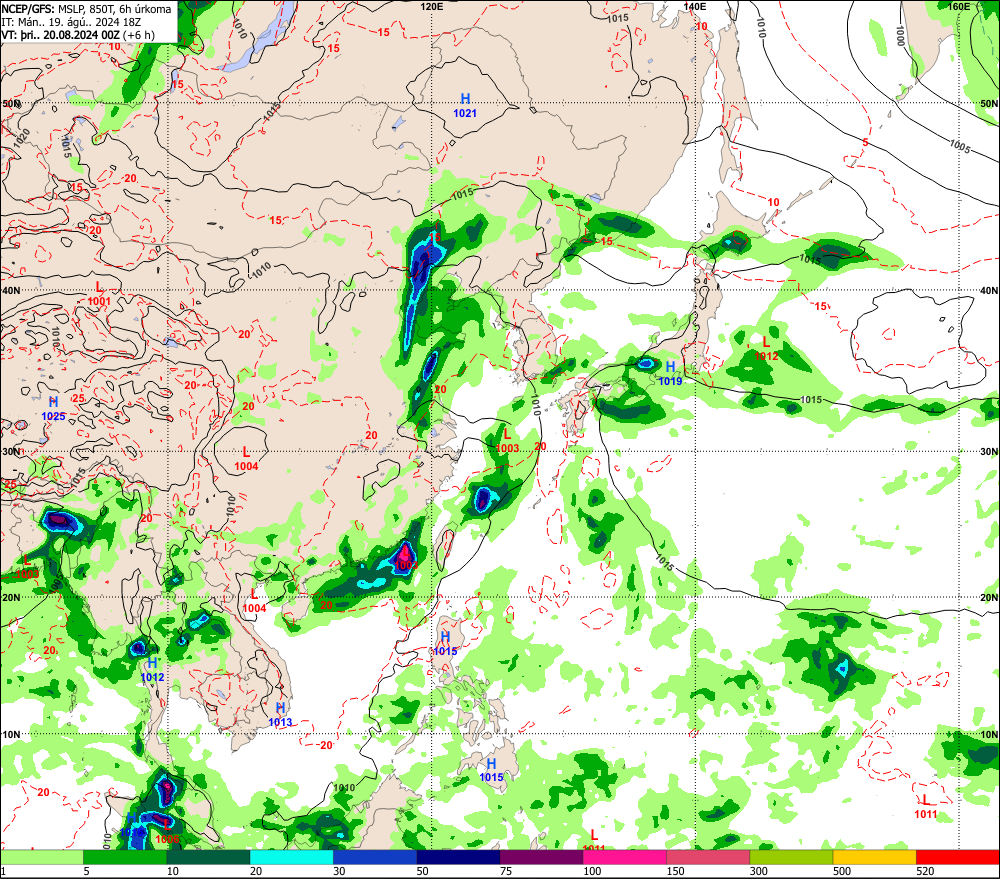Click the H 1012 marker over Thailand
The height and width of the screenshot is (879, 1000).
152,670
